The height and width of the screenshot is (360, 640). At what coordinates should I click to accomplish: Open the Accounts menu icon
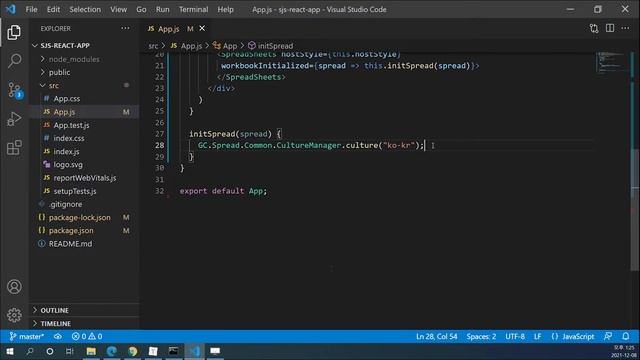[14, 287]
